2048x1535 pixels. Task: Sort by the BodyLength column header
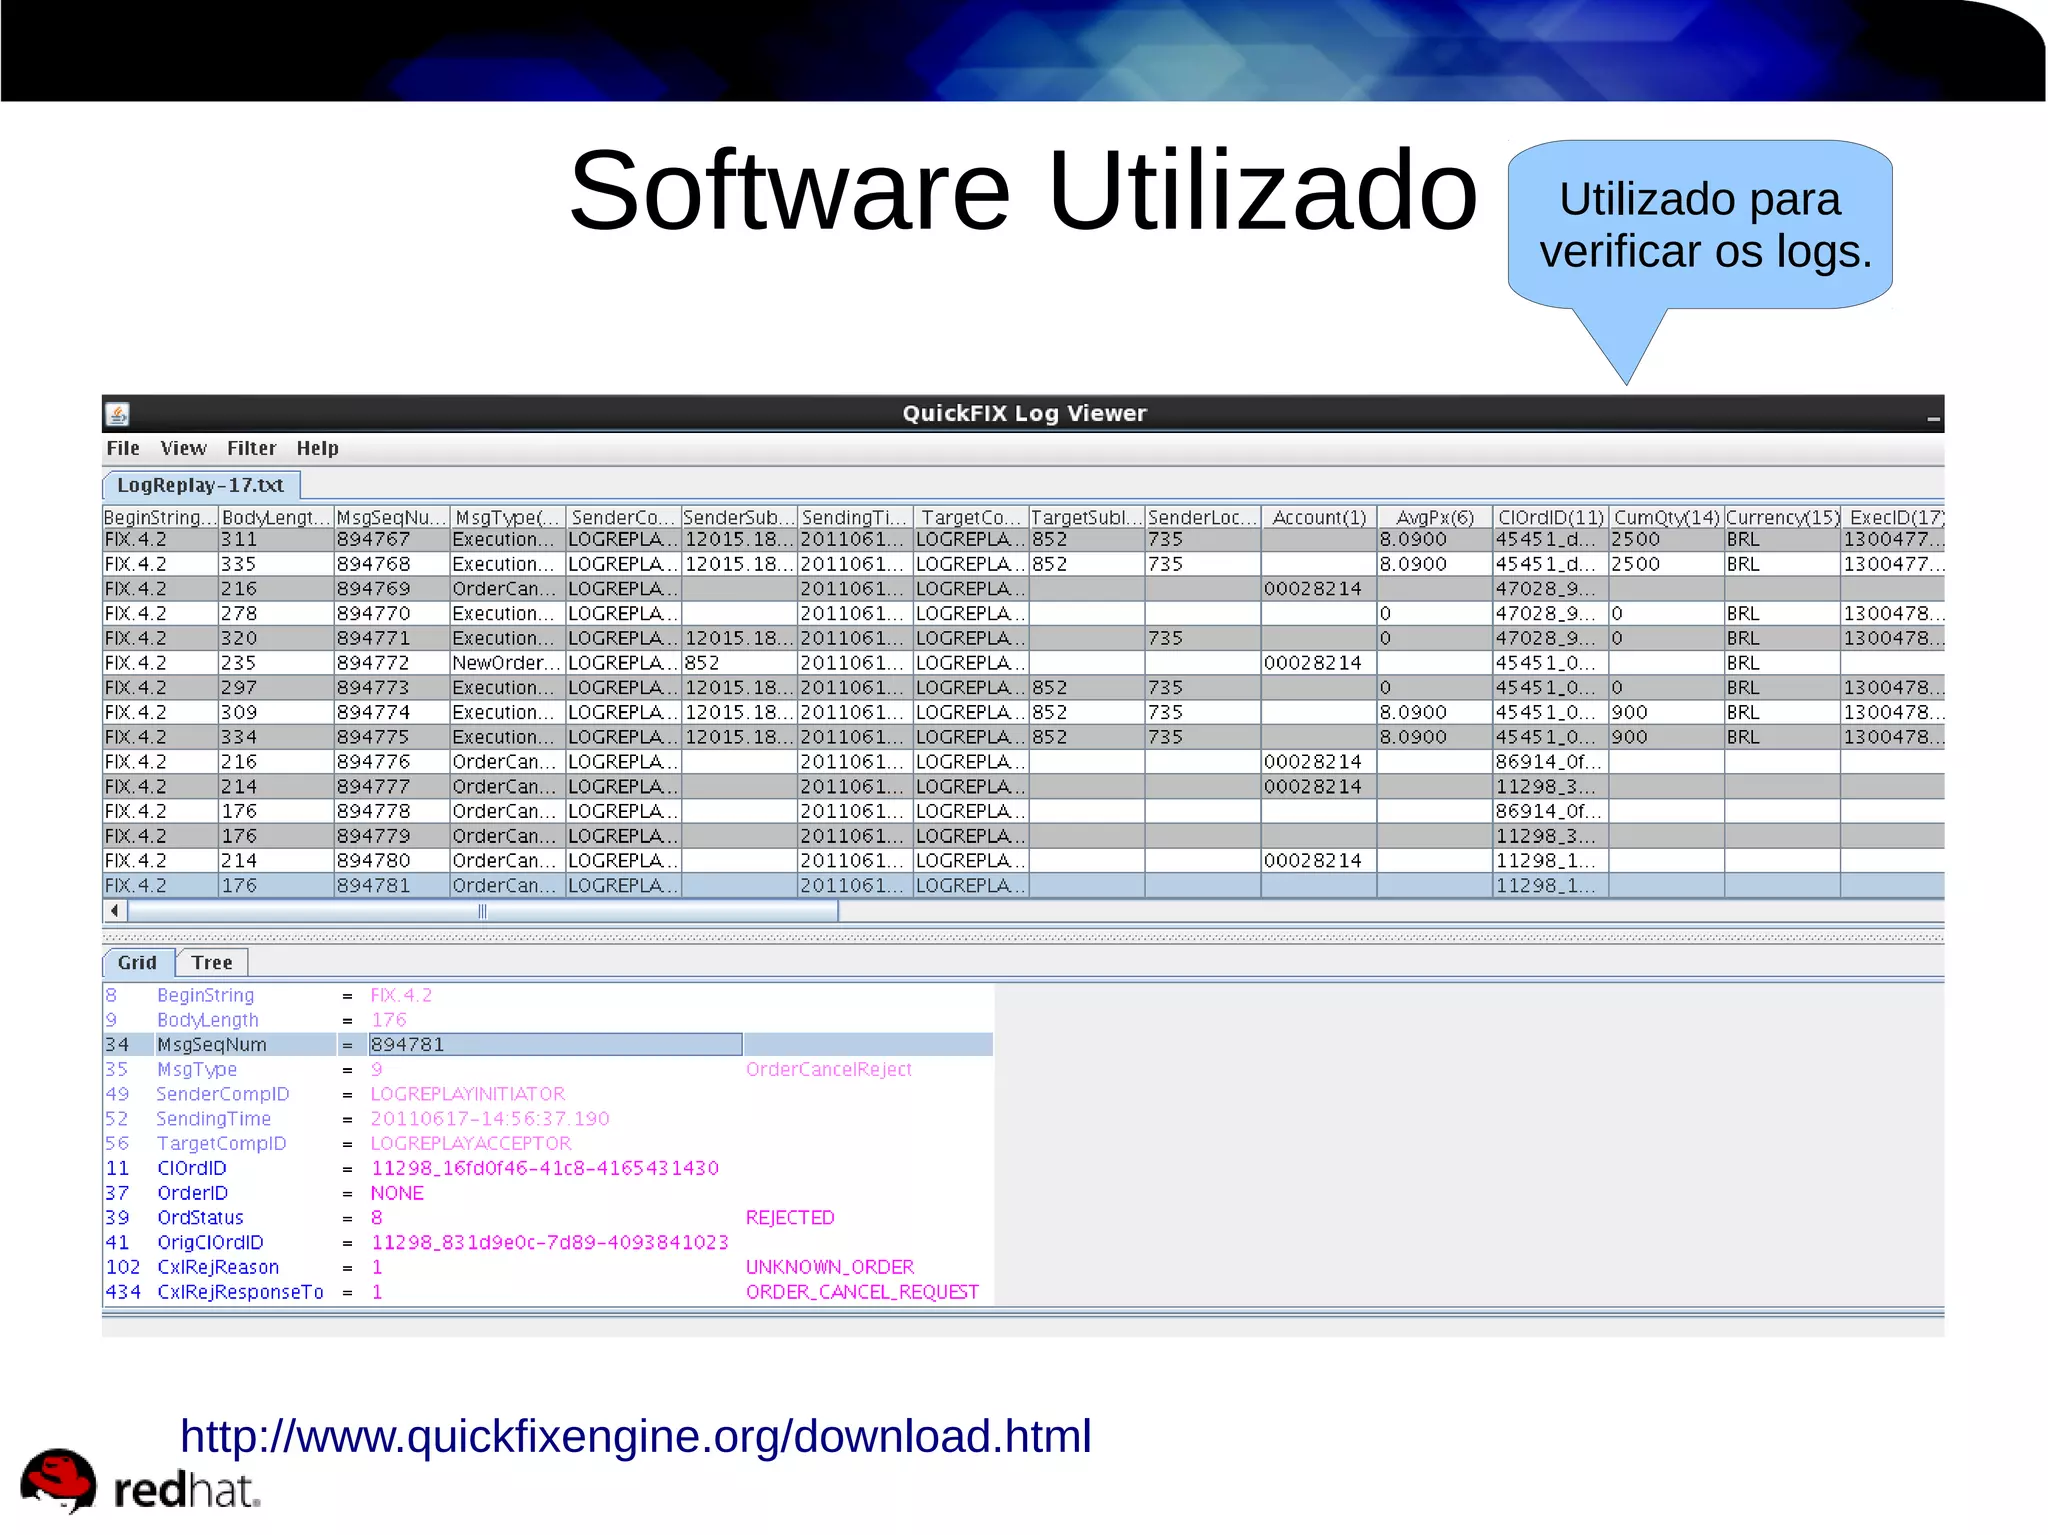pyautogui.click(x=276, y=517)
